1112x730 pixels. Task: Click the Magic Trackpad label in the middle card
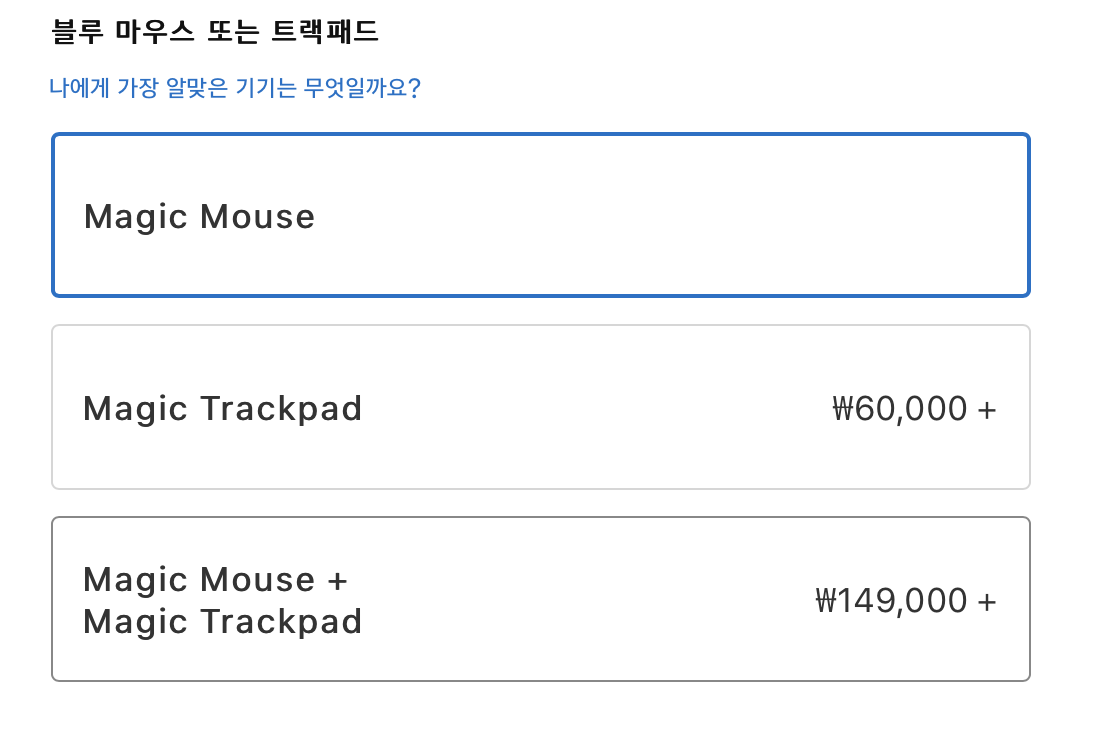pos(222,409)
